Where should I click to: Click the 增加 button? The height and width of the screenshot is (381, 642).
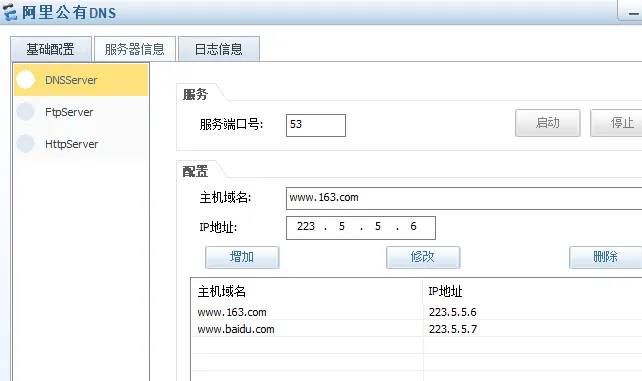pyautogui.click(x=242, y=257)
